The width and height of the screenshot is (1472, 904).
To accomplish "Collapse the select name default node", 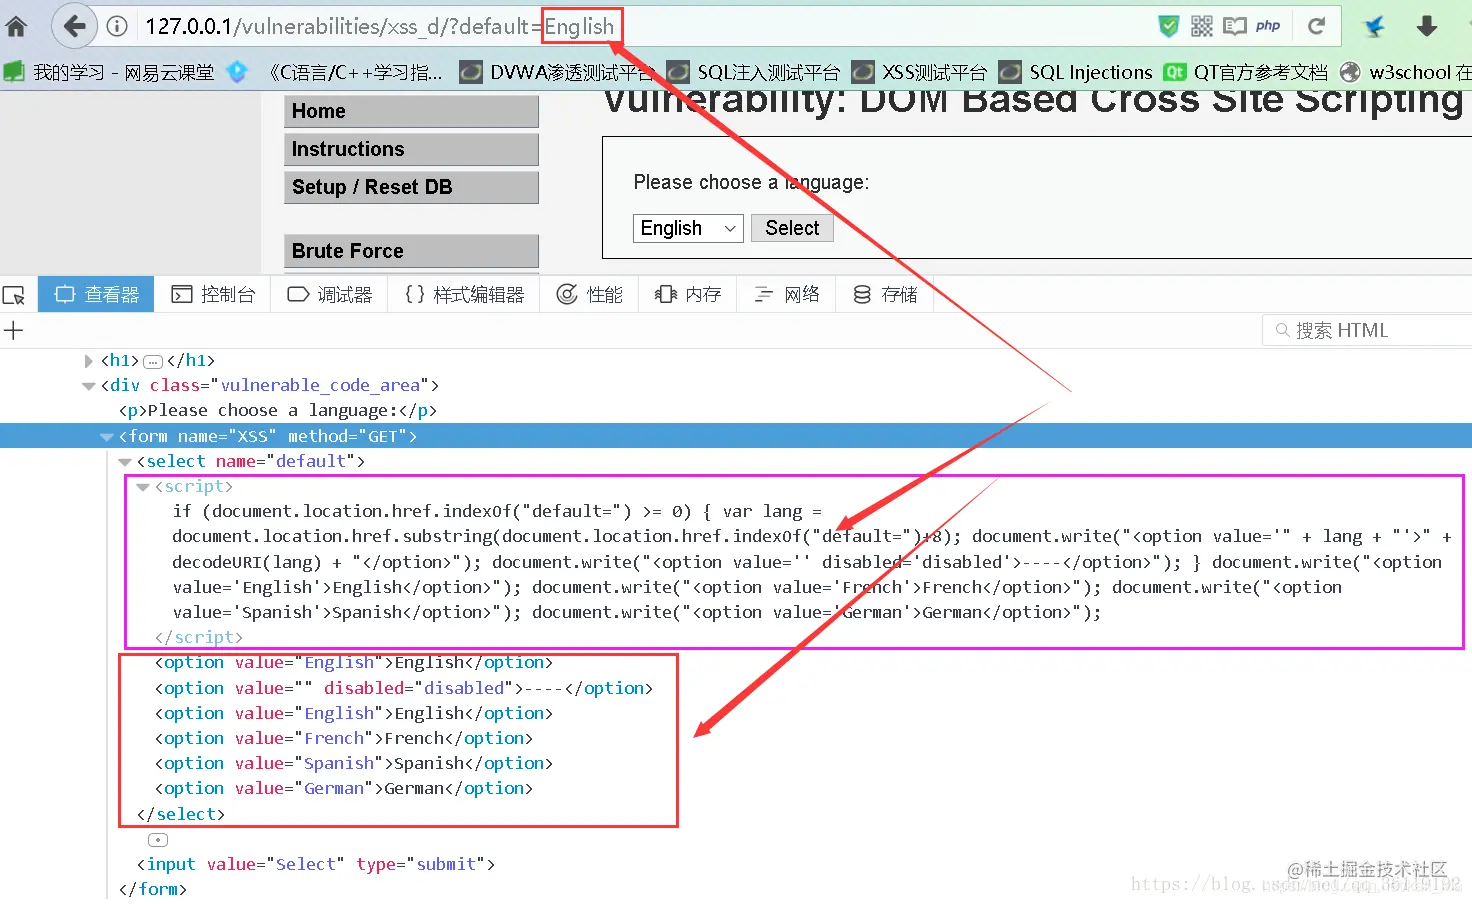I will point(125,462).
